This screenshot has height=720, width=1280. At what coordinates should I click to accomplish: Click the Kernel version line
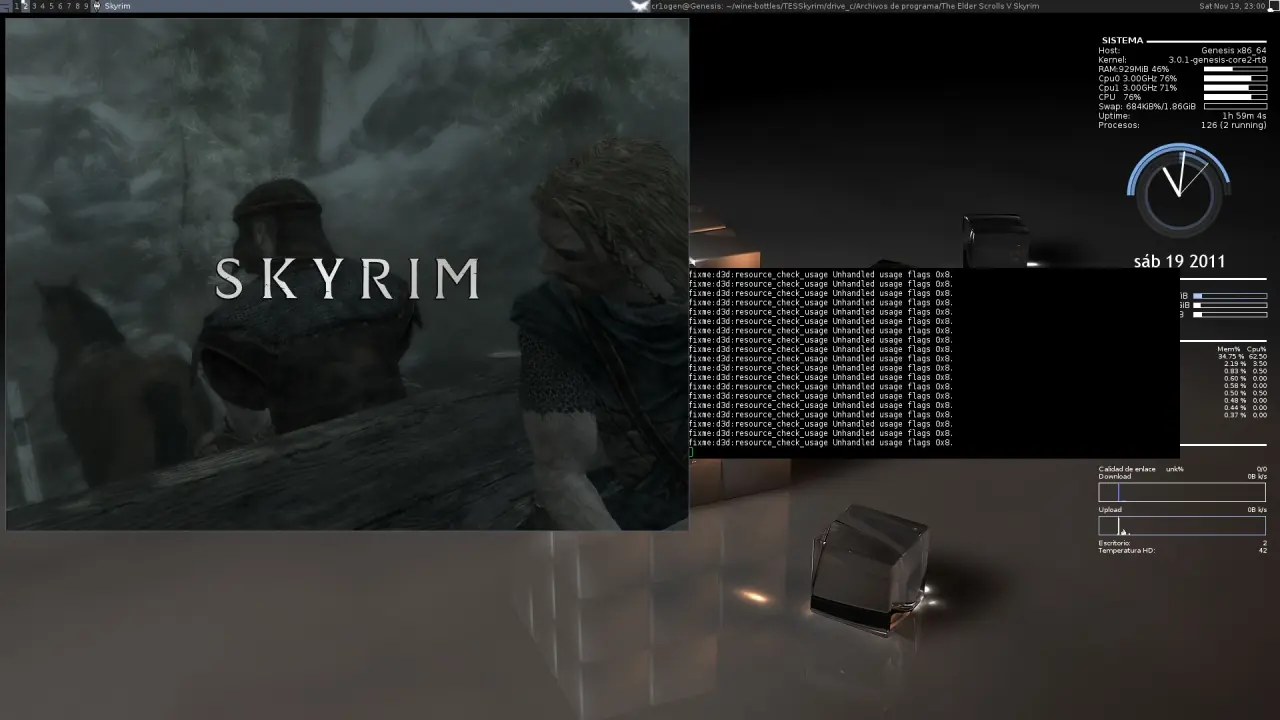click(x=1182, y=60)
